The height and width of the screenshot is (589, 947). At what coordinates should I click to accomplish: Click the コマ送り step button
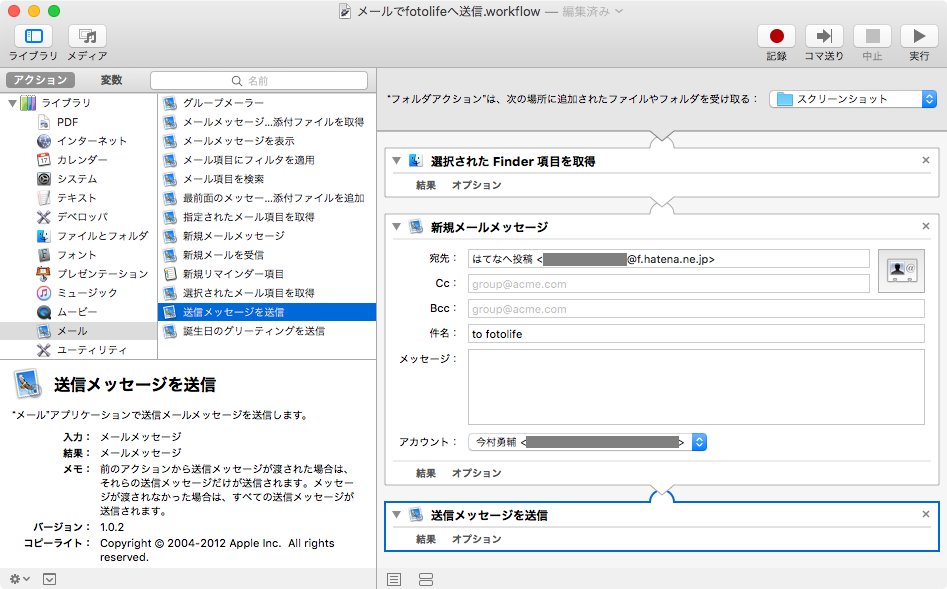click(824, 36)
